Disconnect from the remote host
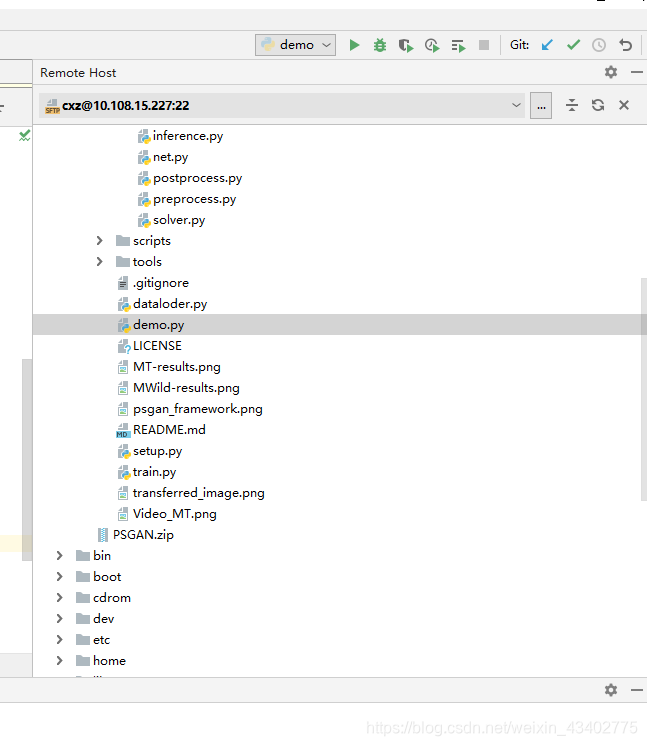This screenshot has width=647, height=746. 624,105
